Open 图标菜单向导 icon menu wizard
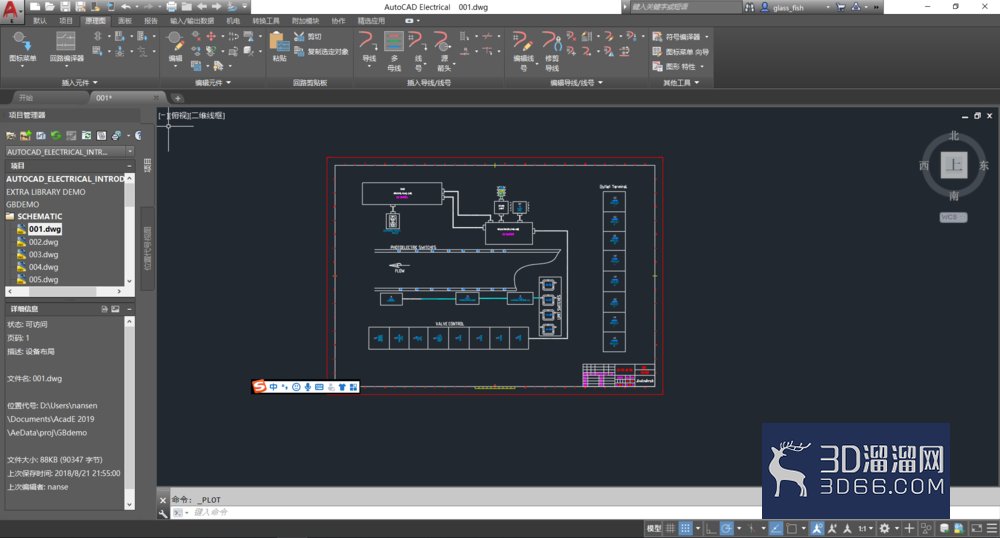This screenshot has height=538, width=1000. (680, 52)
